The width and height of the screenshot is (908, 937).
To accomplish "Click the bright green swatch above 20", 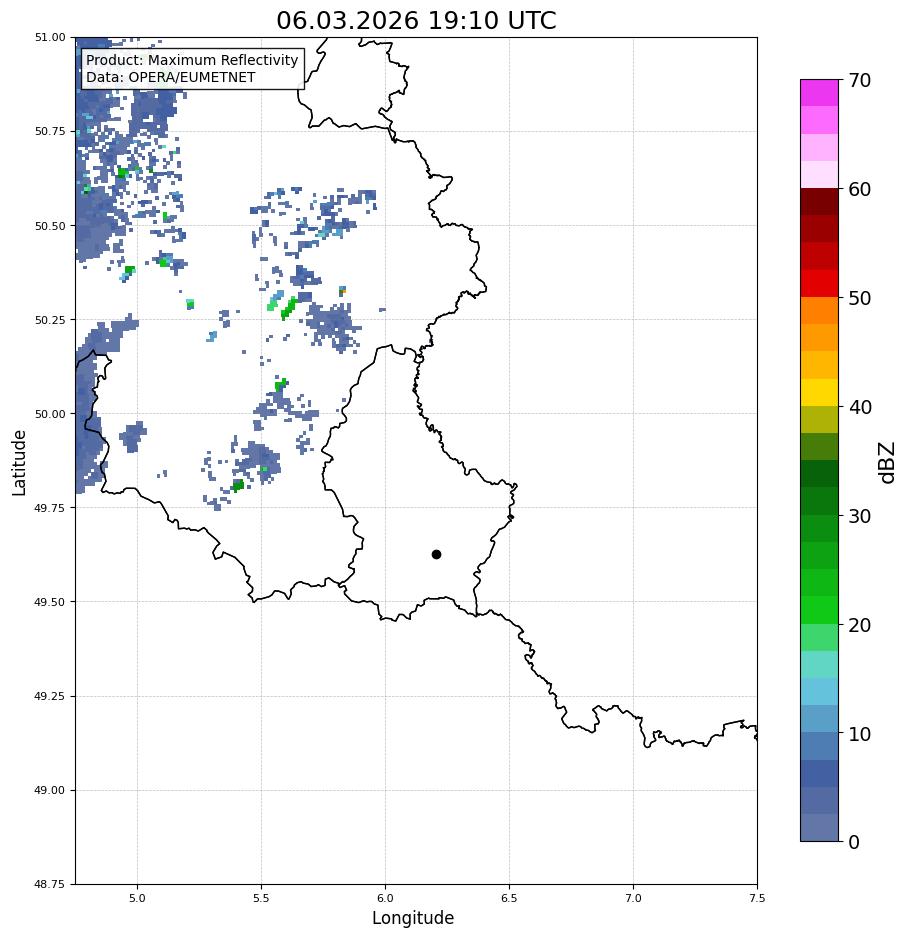I will pyautogui.click(x=820, y=610).
